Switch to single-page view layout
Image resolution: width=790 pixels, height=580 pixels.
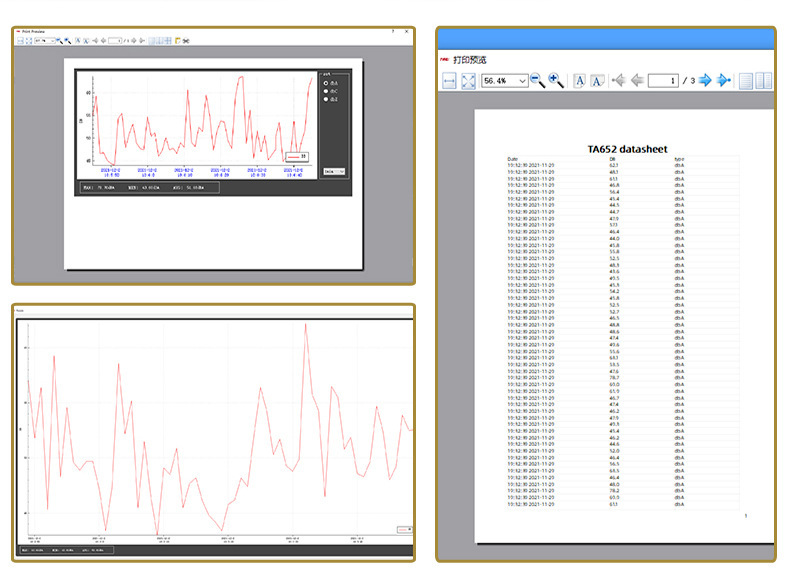tap(745, 81)
